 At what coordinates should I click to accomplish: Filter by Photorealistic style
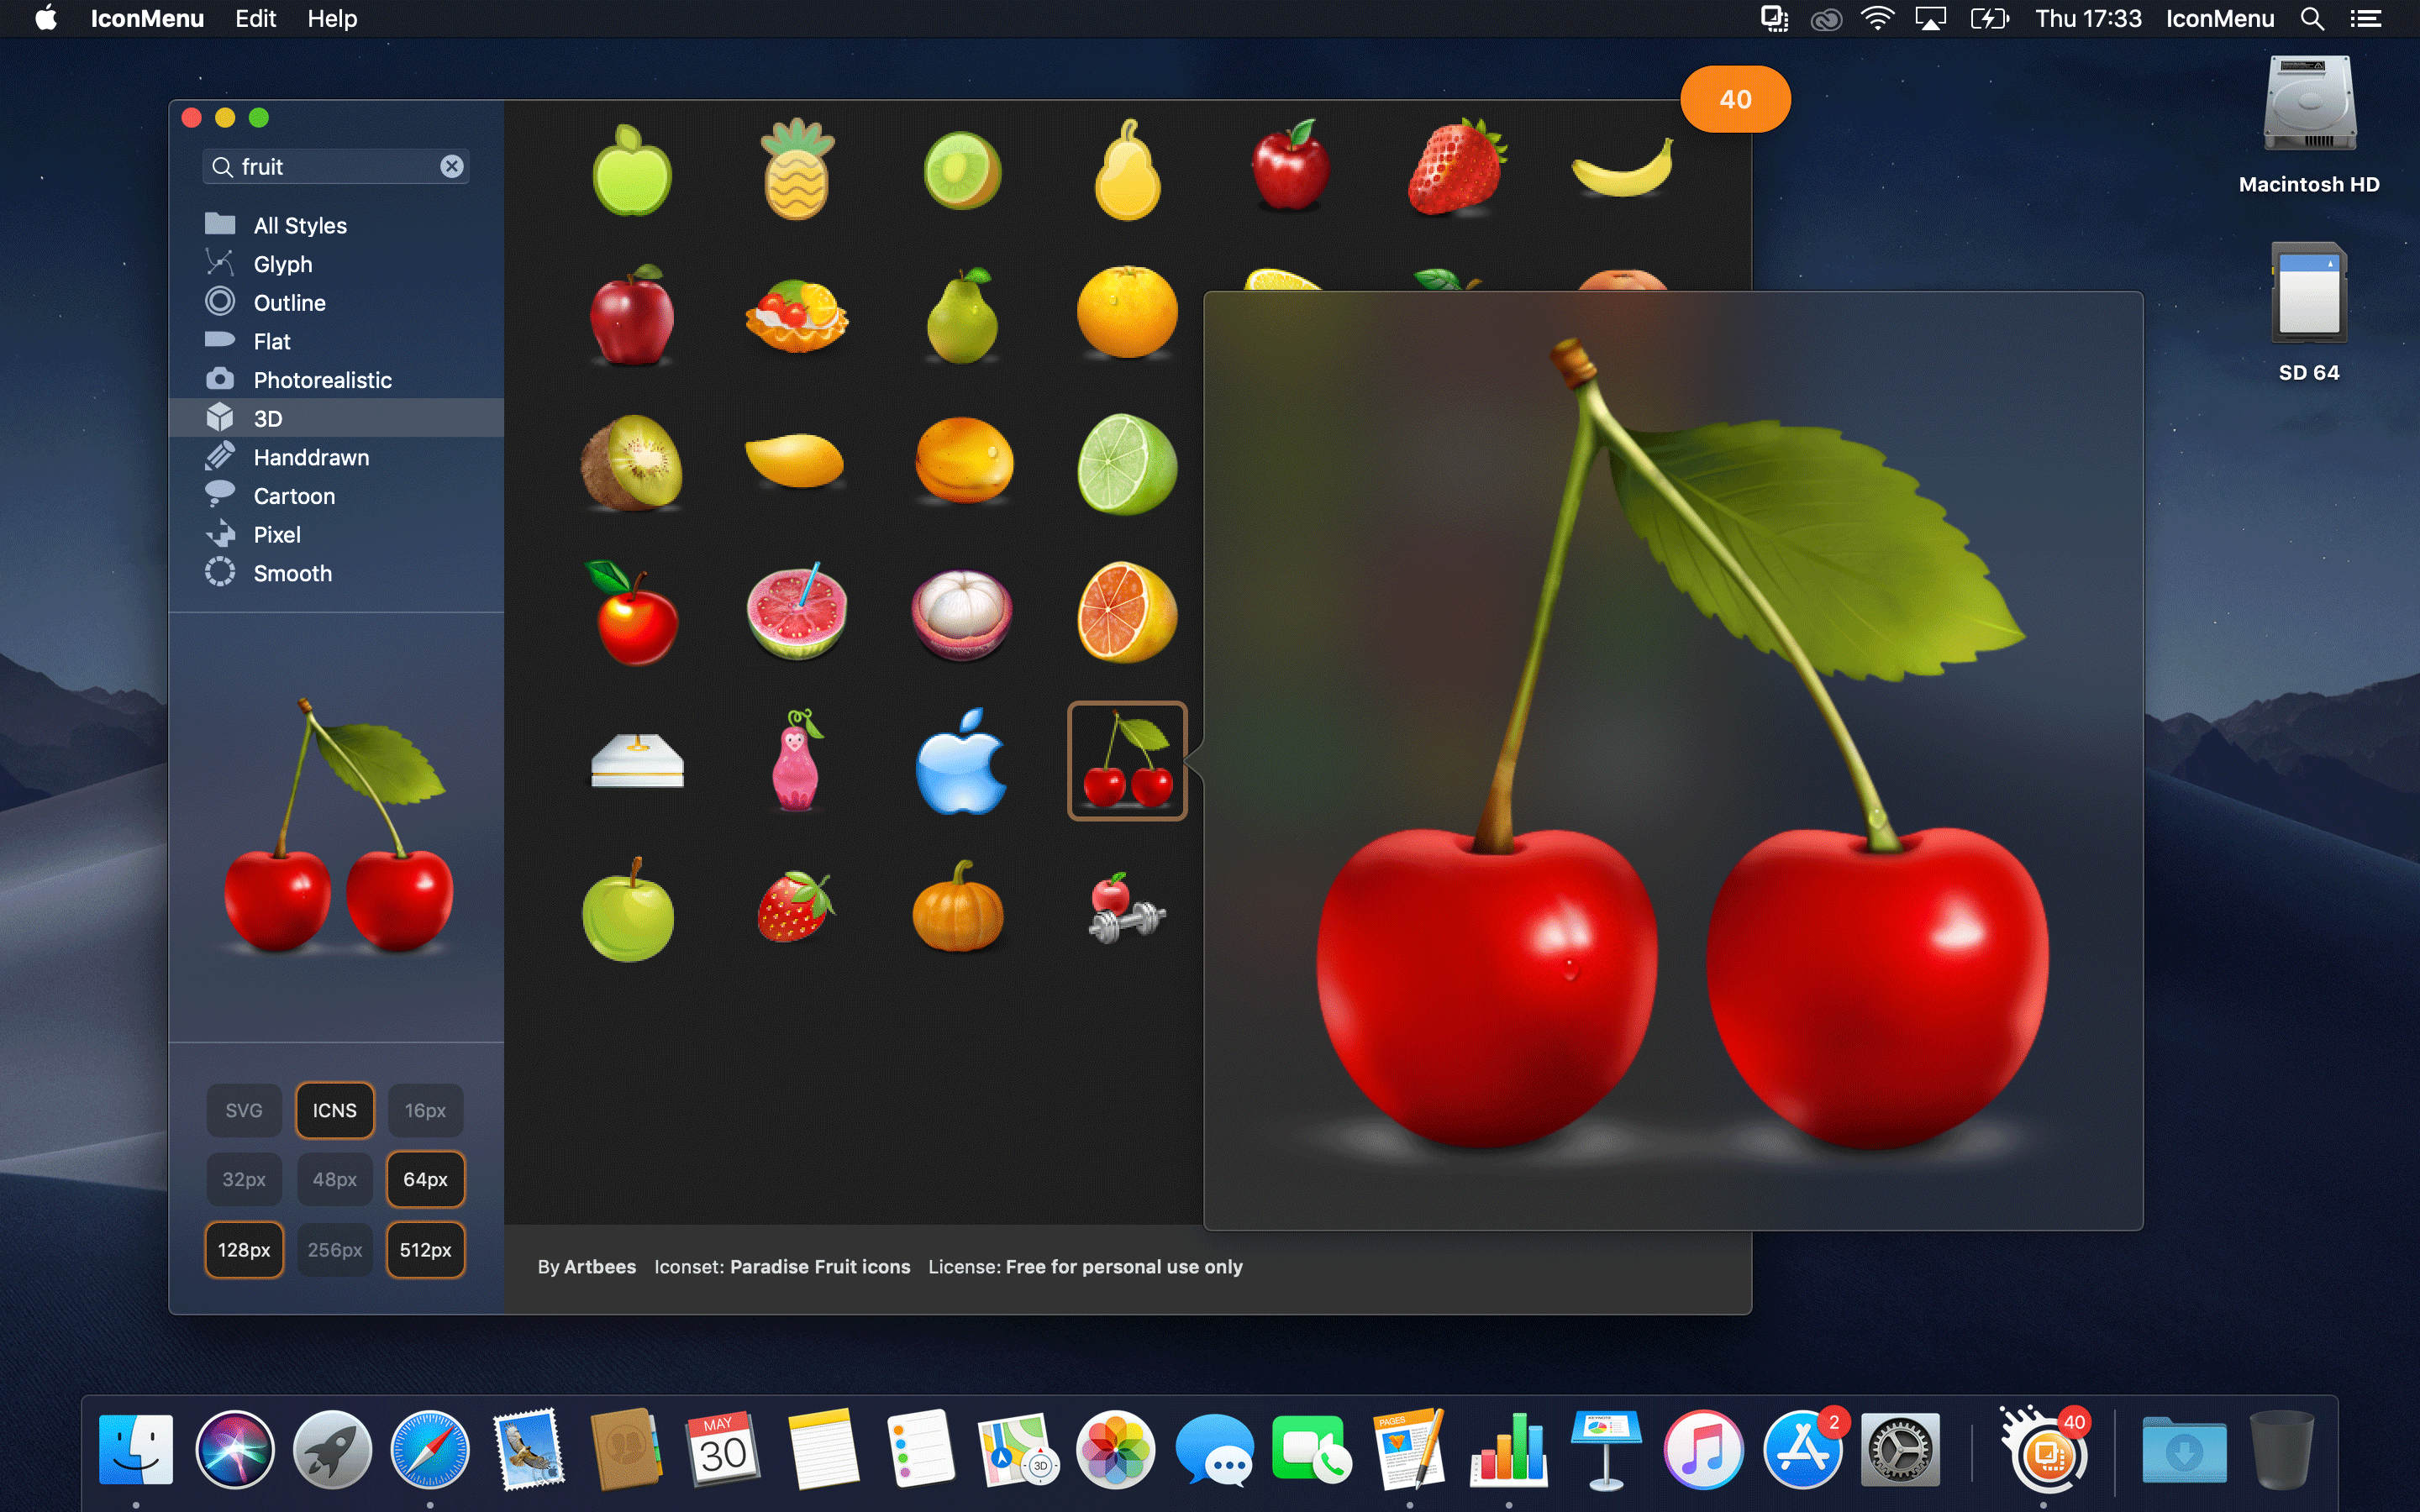[336, 380]
